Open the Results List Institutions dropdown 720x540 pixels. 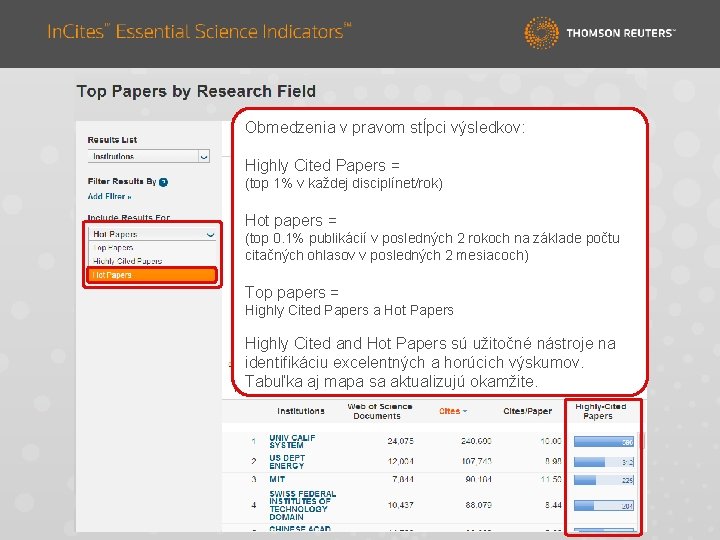[149, 156]
